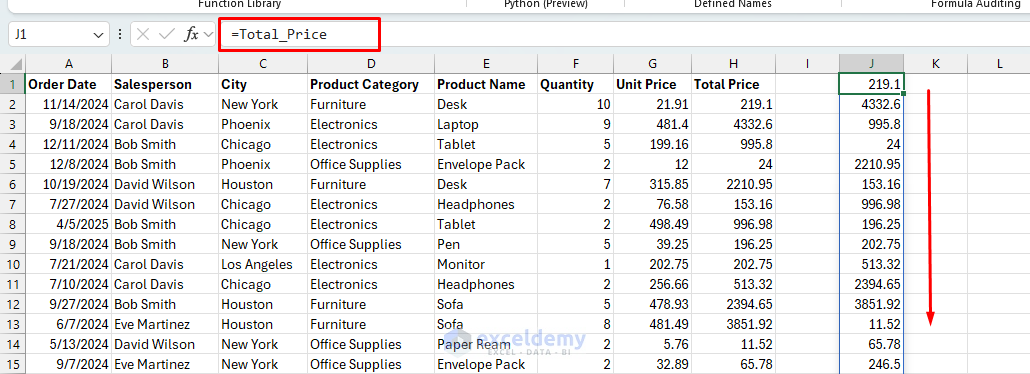
Task: Click the Insert Function fx icon
Action: pos(191,35)
